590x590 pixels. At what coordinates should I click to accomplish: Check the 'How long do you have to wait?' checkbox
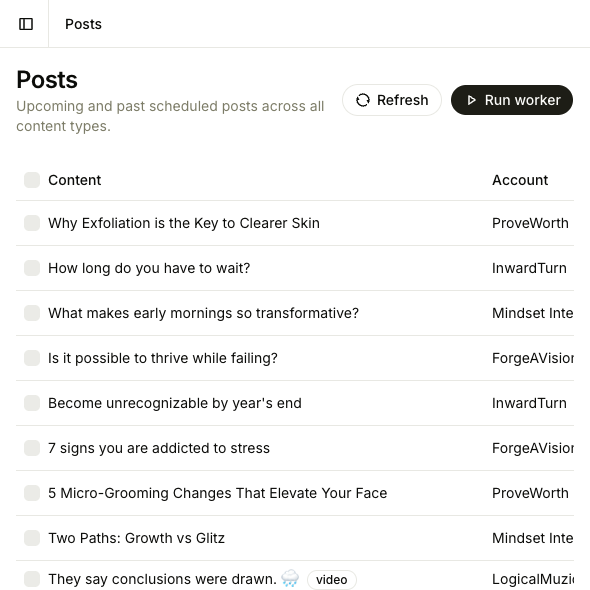pos(32,268)
